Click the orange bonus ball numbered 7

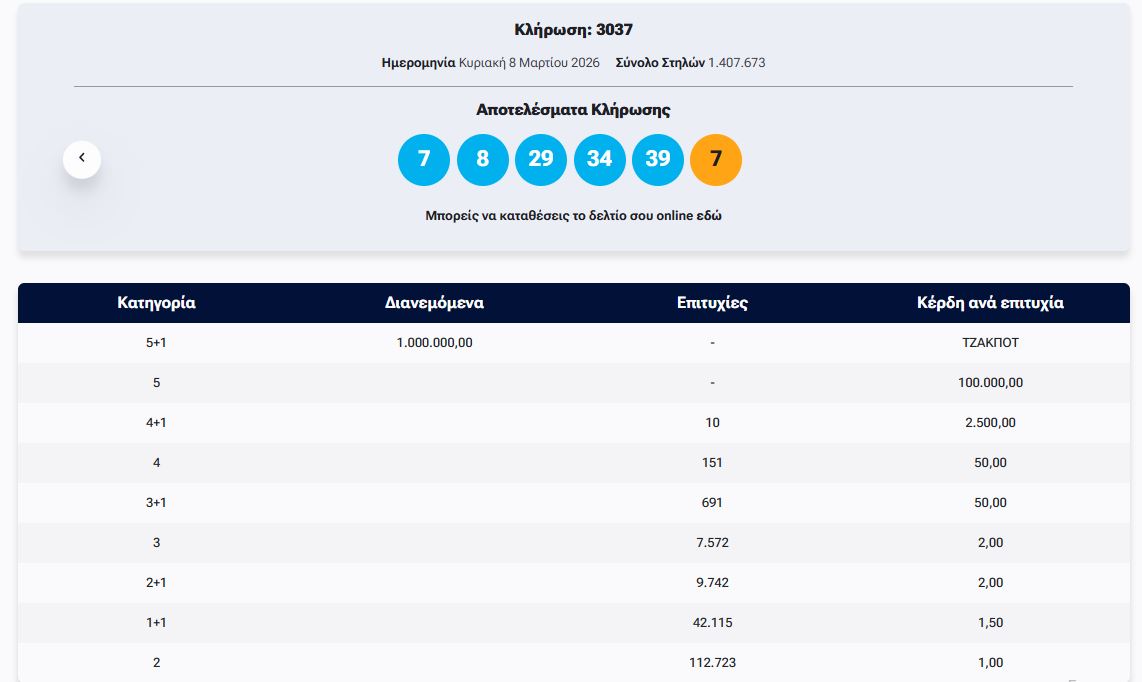click(716, 160)
